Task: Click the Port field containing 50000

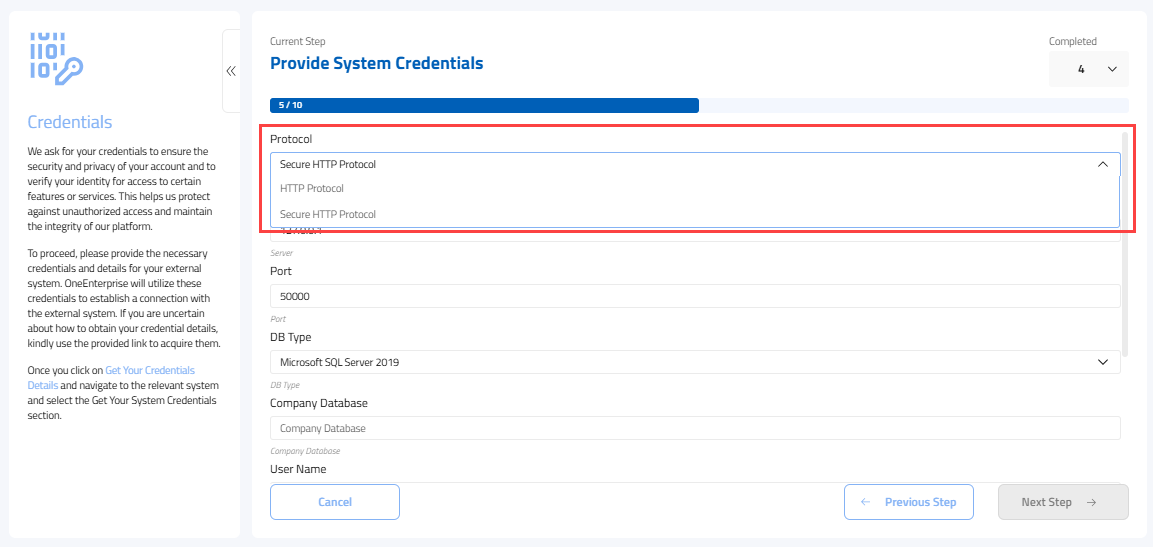Action: [694, 296]
